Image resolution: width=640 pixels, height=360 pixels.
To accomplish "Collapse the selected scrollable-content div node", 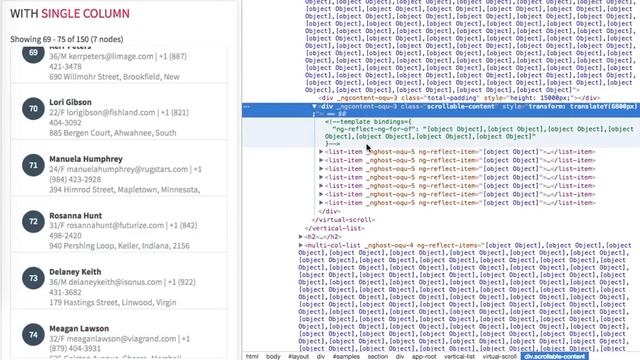I will (x=314, y=107).
